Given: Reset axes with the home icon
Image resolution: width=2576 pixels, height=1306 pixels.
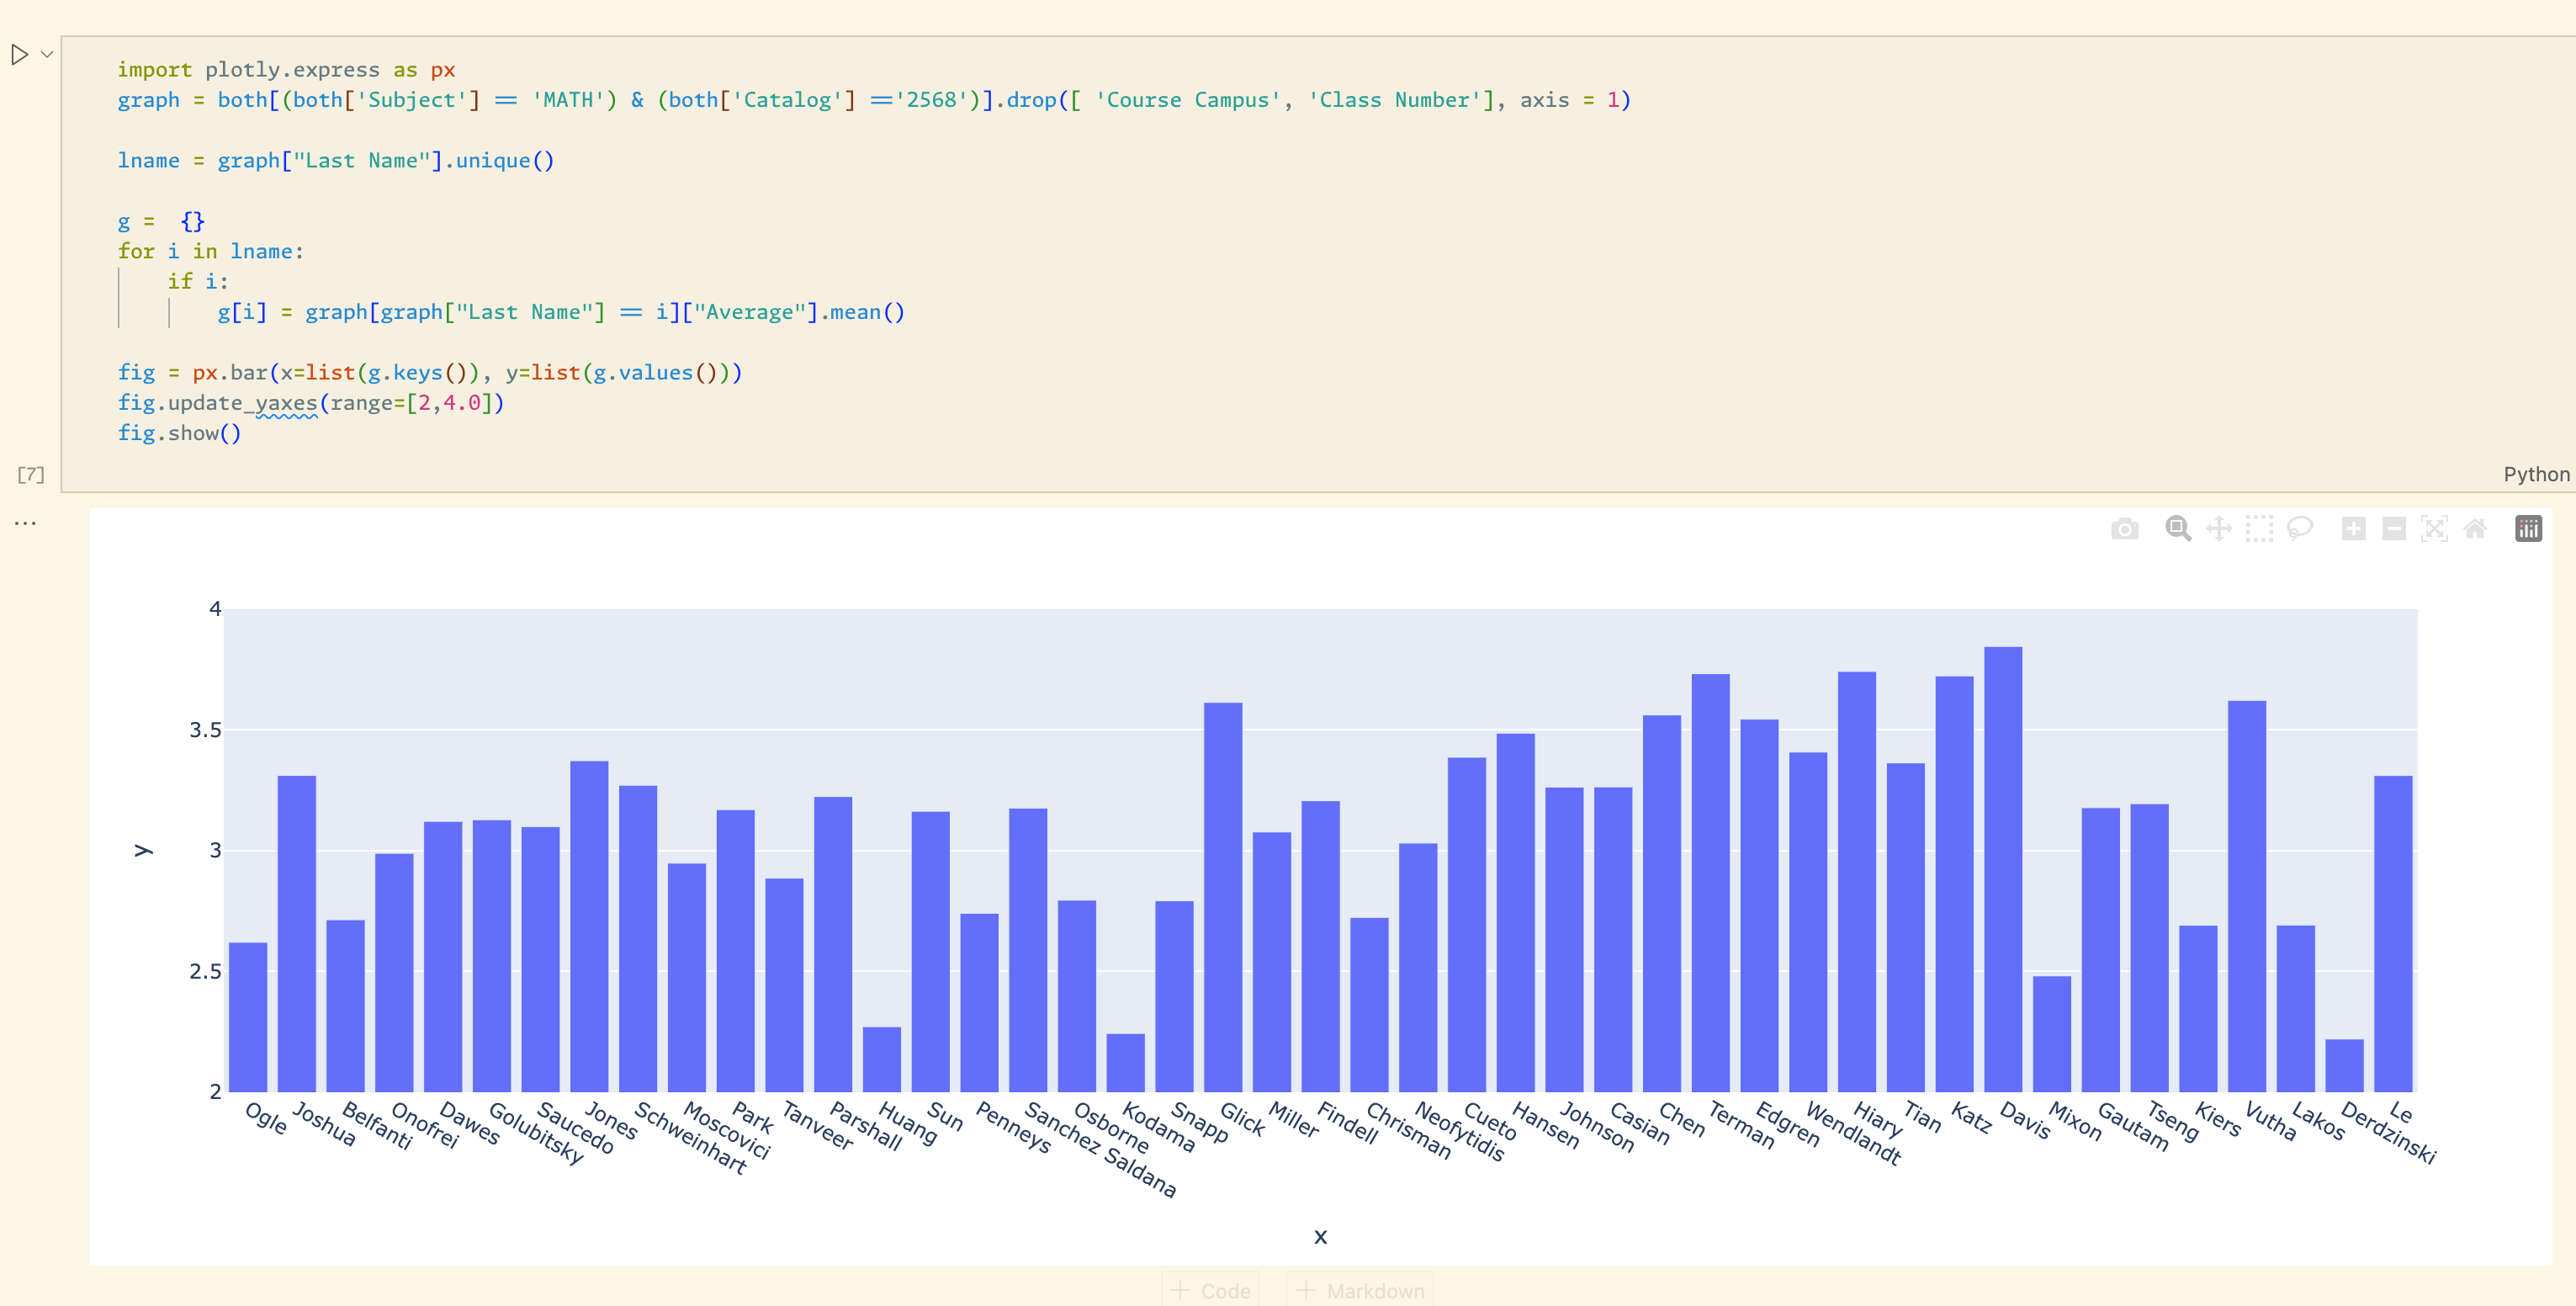Looking at the screenshot, I should pyautogui.click(x=2474, y=529).
